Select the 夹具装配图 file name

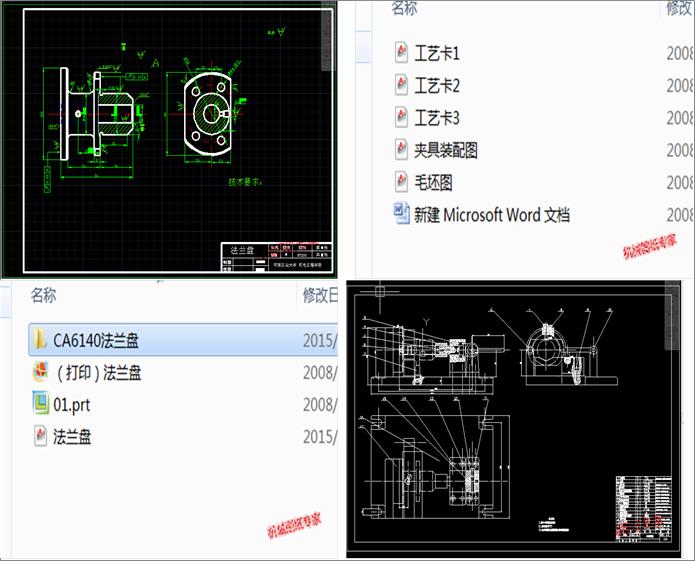(445, 151)
